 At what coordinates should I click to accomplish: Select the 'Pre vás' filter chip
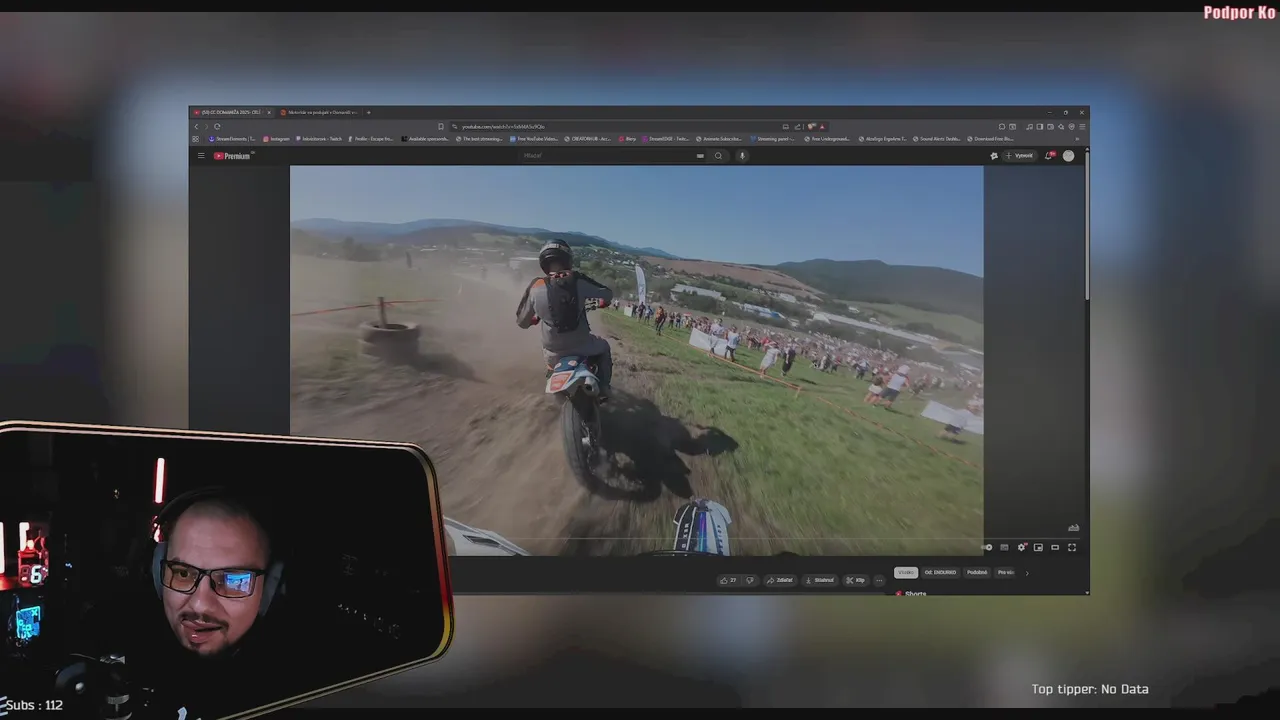pos(1005,572)
